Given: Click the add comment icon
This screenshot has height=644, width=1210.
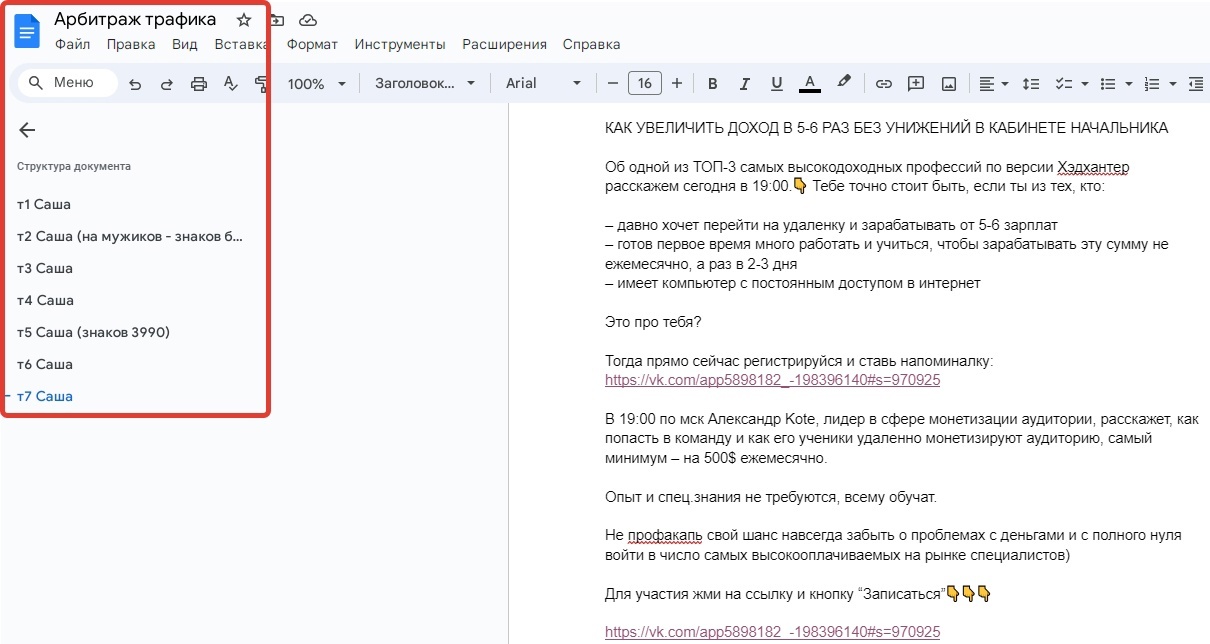Looking at the screenshot, I should [x=915, y=84].
